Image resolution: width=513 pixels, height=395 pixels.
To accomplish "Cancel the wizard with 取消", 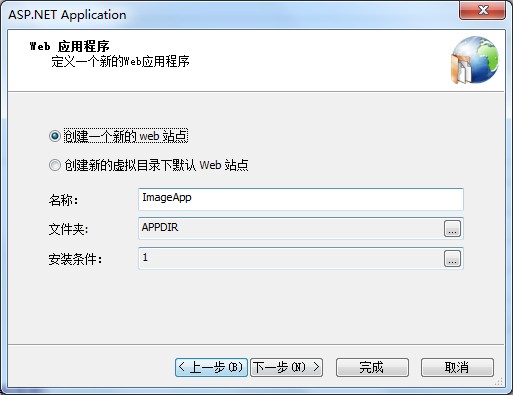I will coord(457,368).
